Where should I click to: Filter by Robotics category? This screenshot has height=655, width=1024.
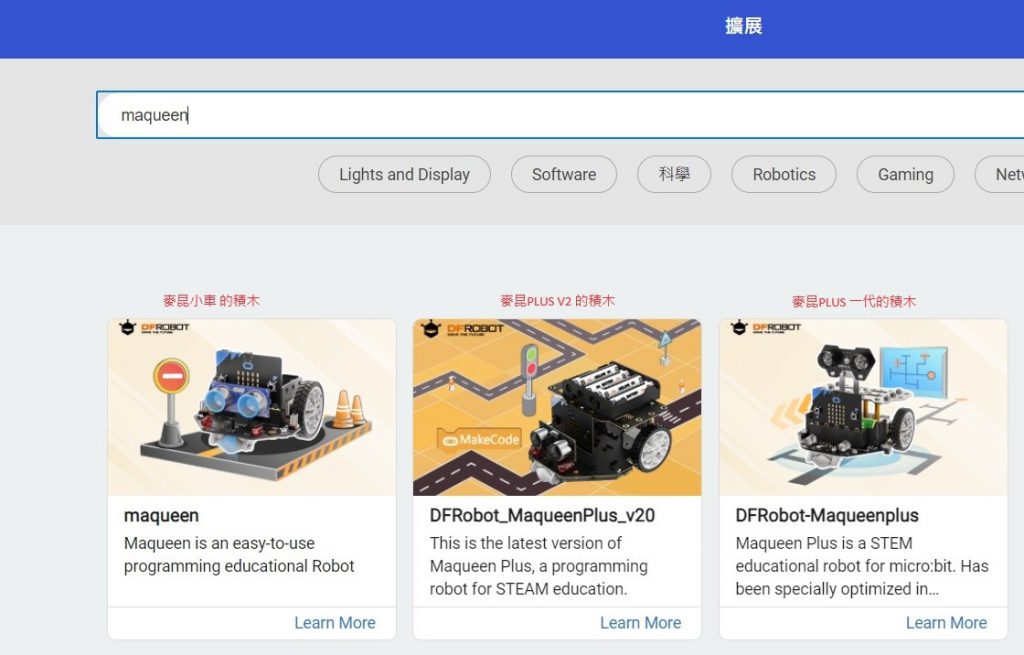click(784, 174)
